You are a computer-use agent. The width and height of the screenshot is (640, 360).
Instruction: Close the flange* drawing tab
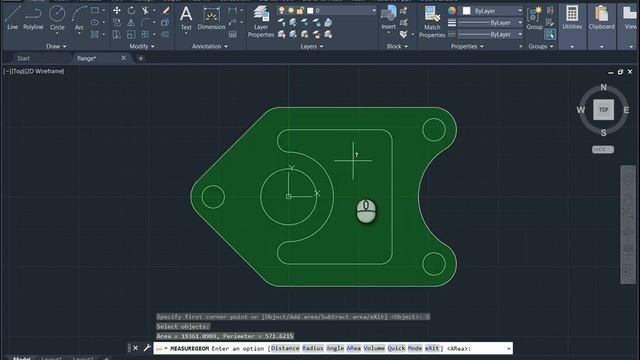(123, 58)
